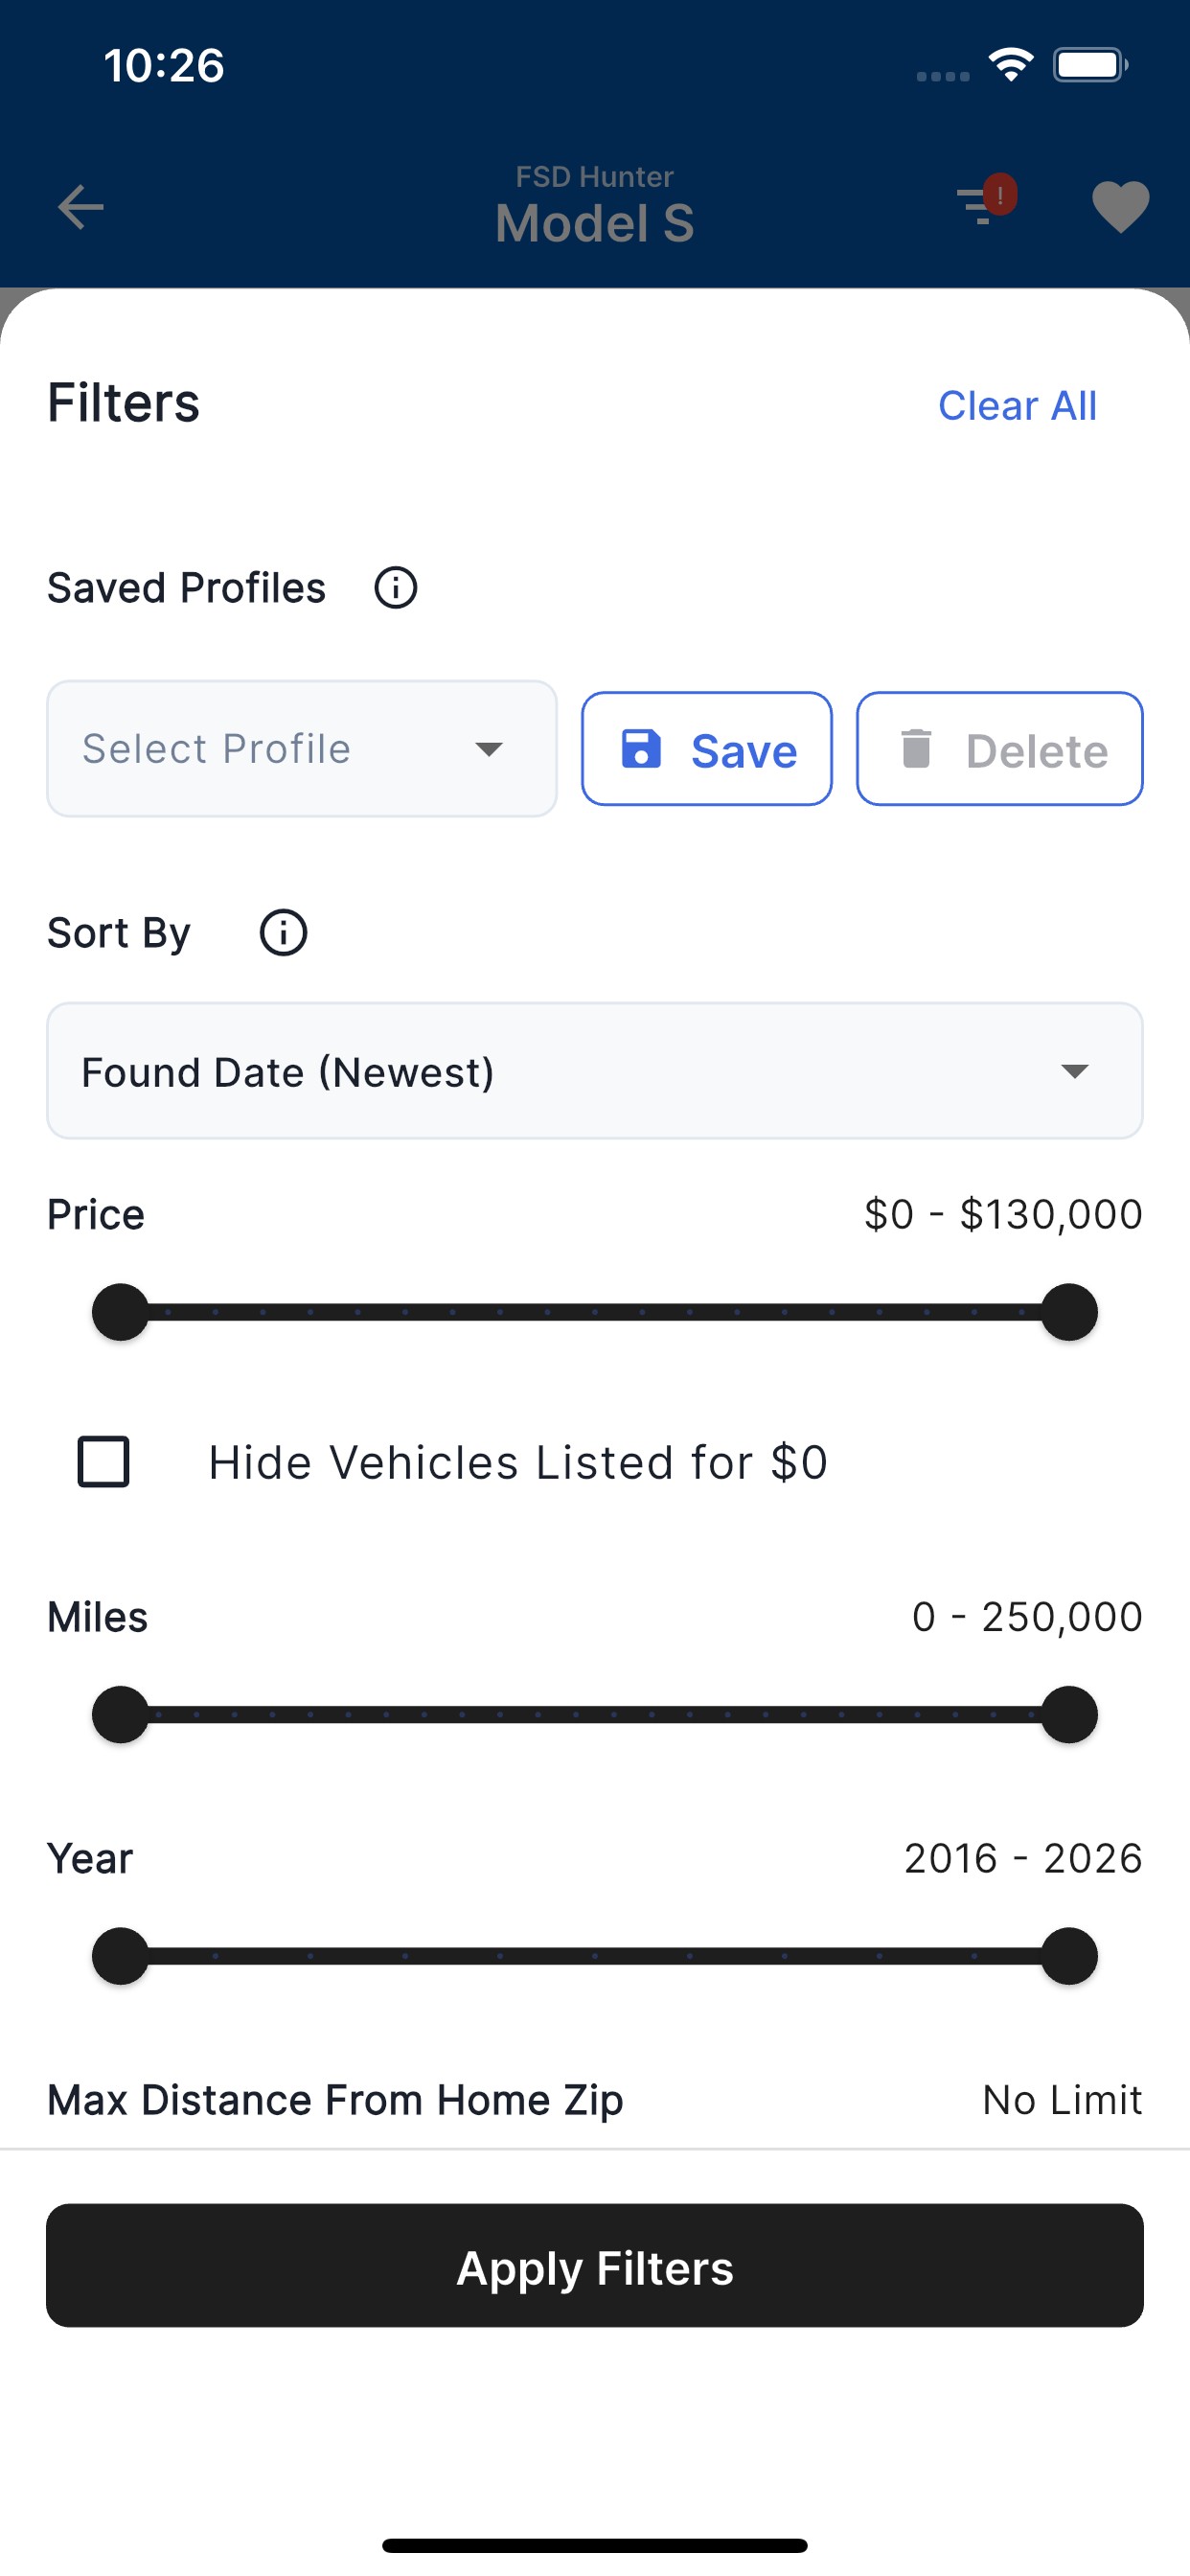Tap the back arrow icon

click(x=81, y=208)
